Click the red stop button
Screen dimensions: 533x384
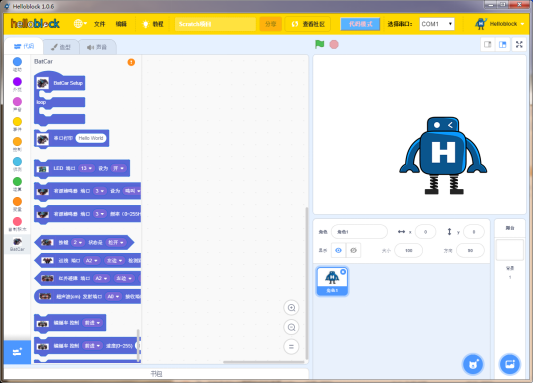[334, 45]
